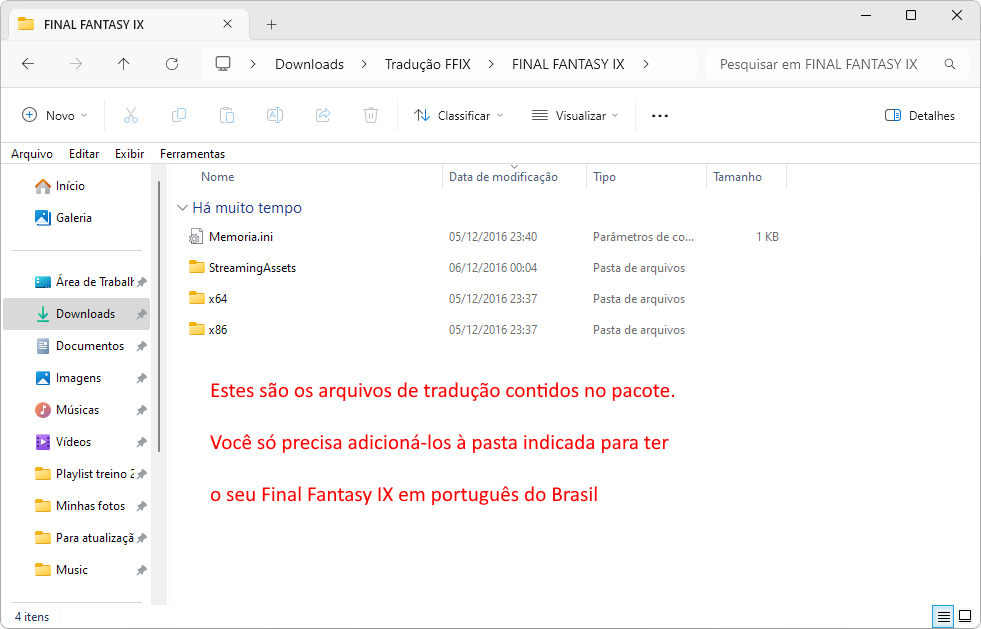
Task: Open the Exibir menu
Action: (x=130, y=153)
